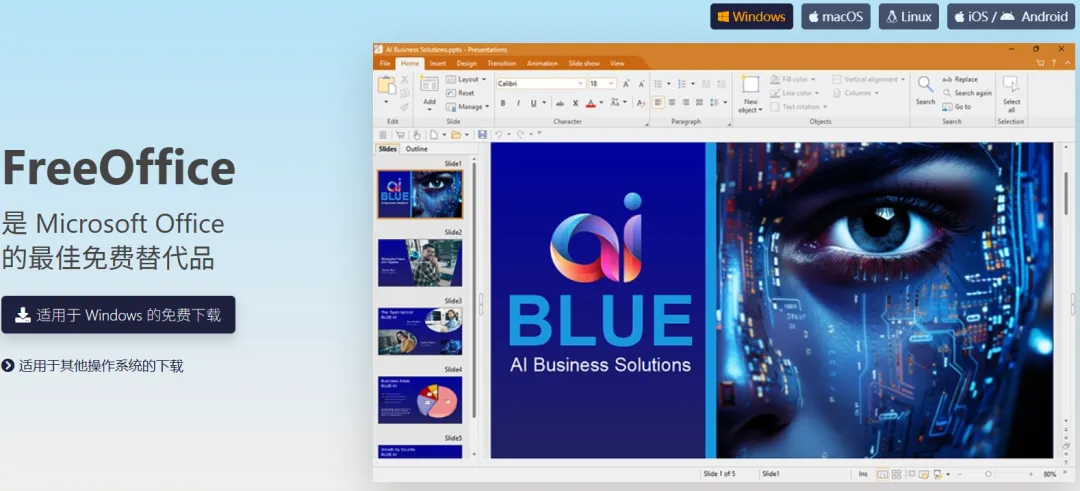Click the Open folder icon in quick toolbar
This screenshot has width=1080, height=491.
click(x=456, y=135)
